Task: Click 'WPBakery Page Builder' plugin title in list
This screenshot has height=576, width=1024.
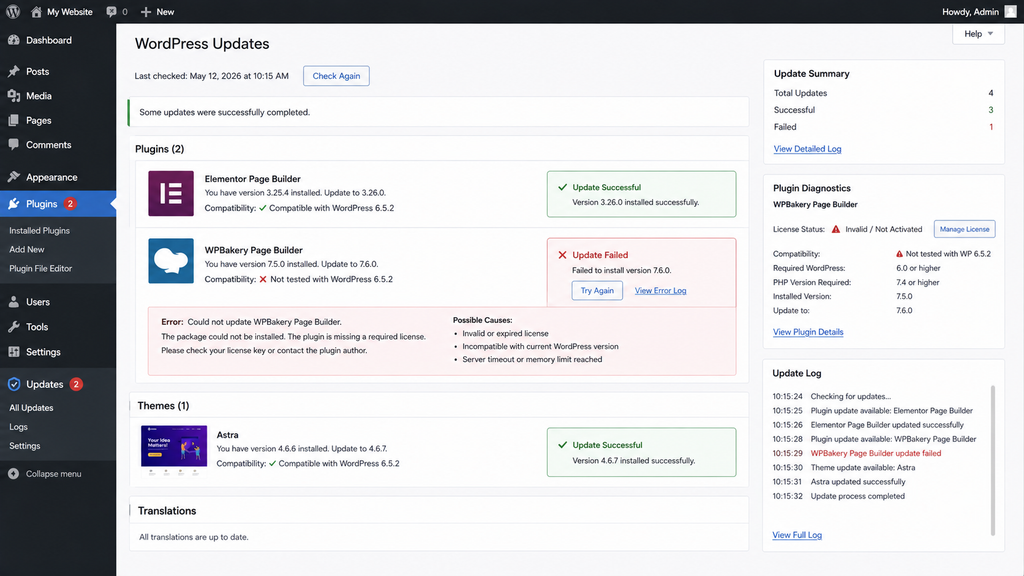Action: 253,250
